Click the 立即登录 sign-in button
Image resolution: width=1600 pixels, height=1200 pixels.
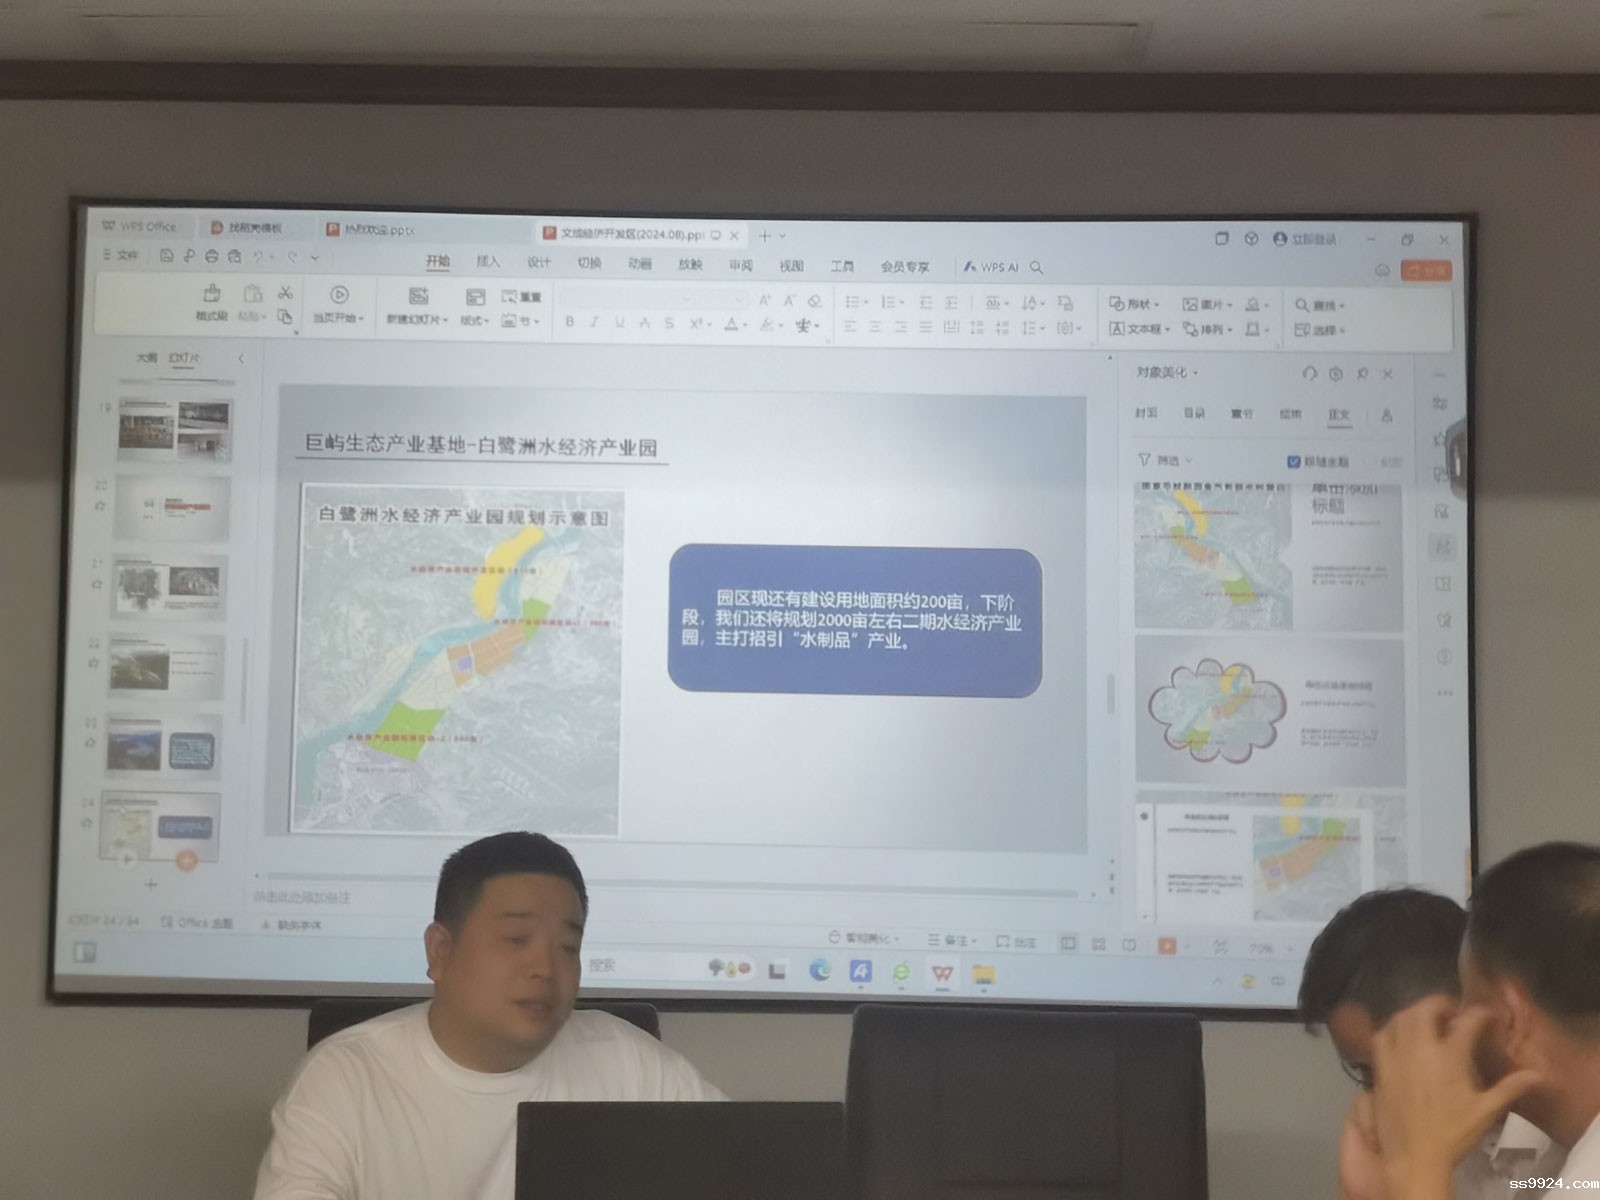(x=1305, y=240)
